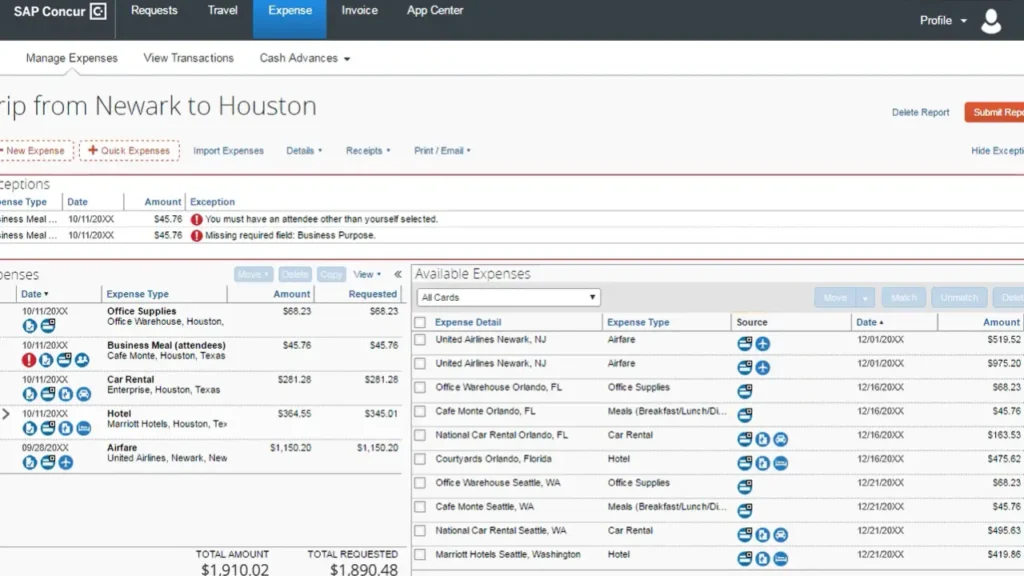Check the box for United Airlines $519.52
This screenshot has width=1024, height=576.
(x=420, y=340)
